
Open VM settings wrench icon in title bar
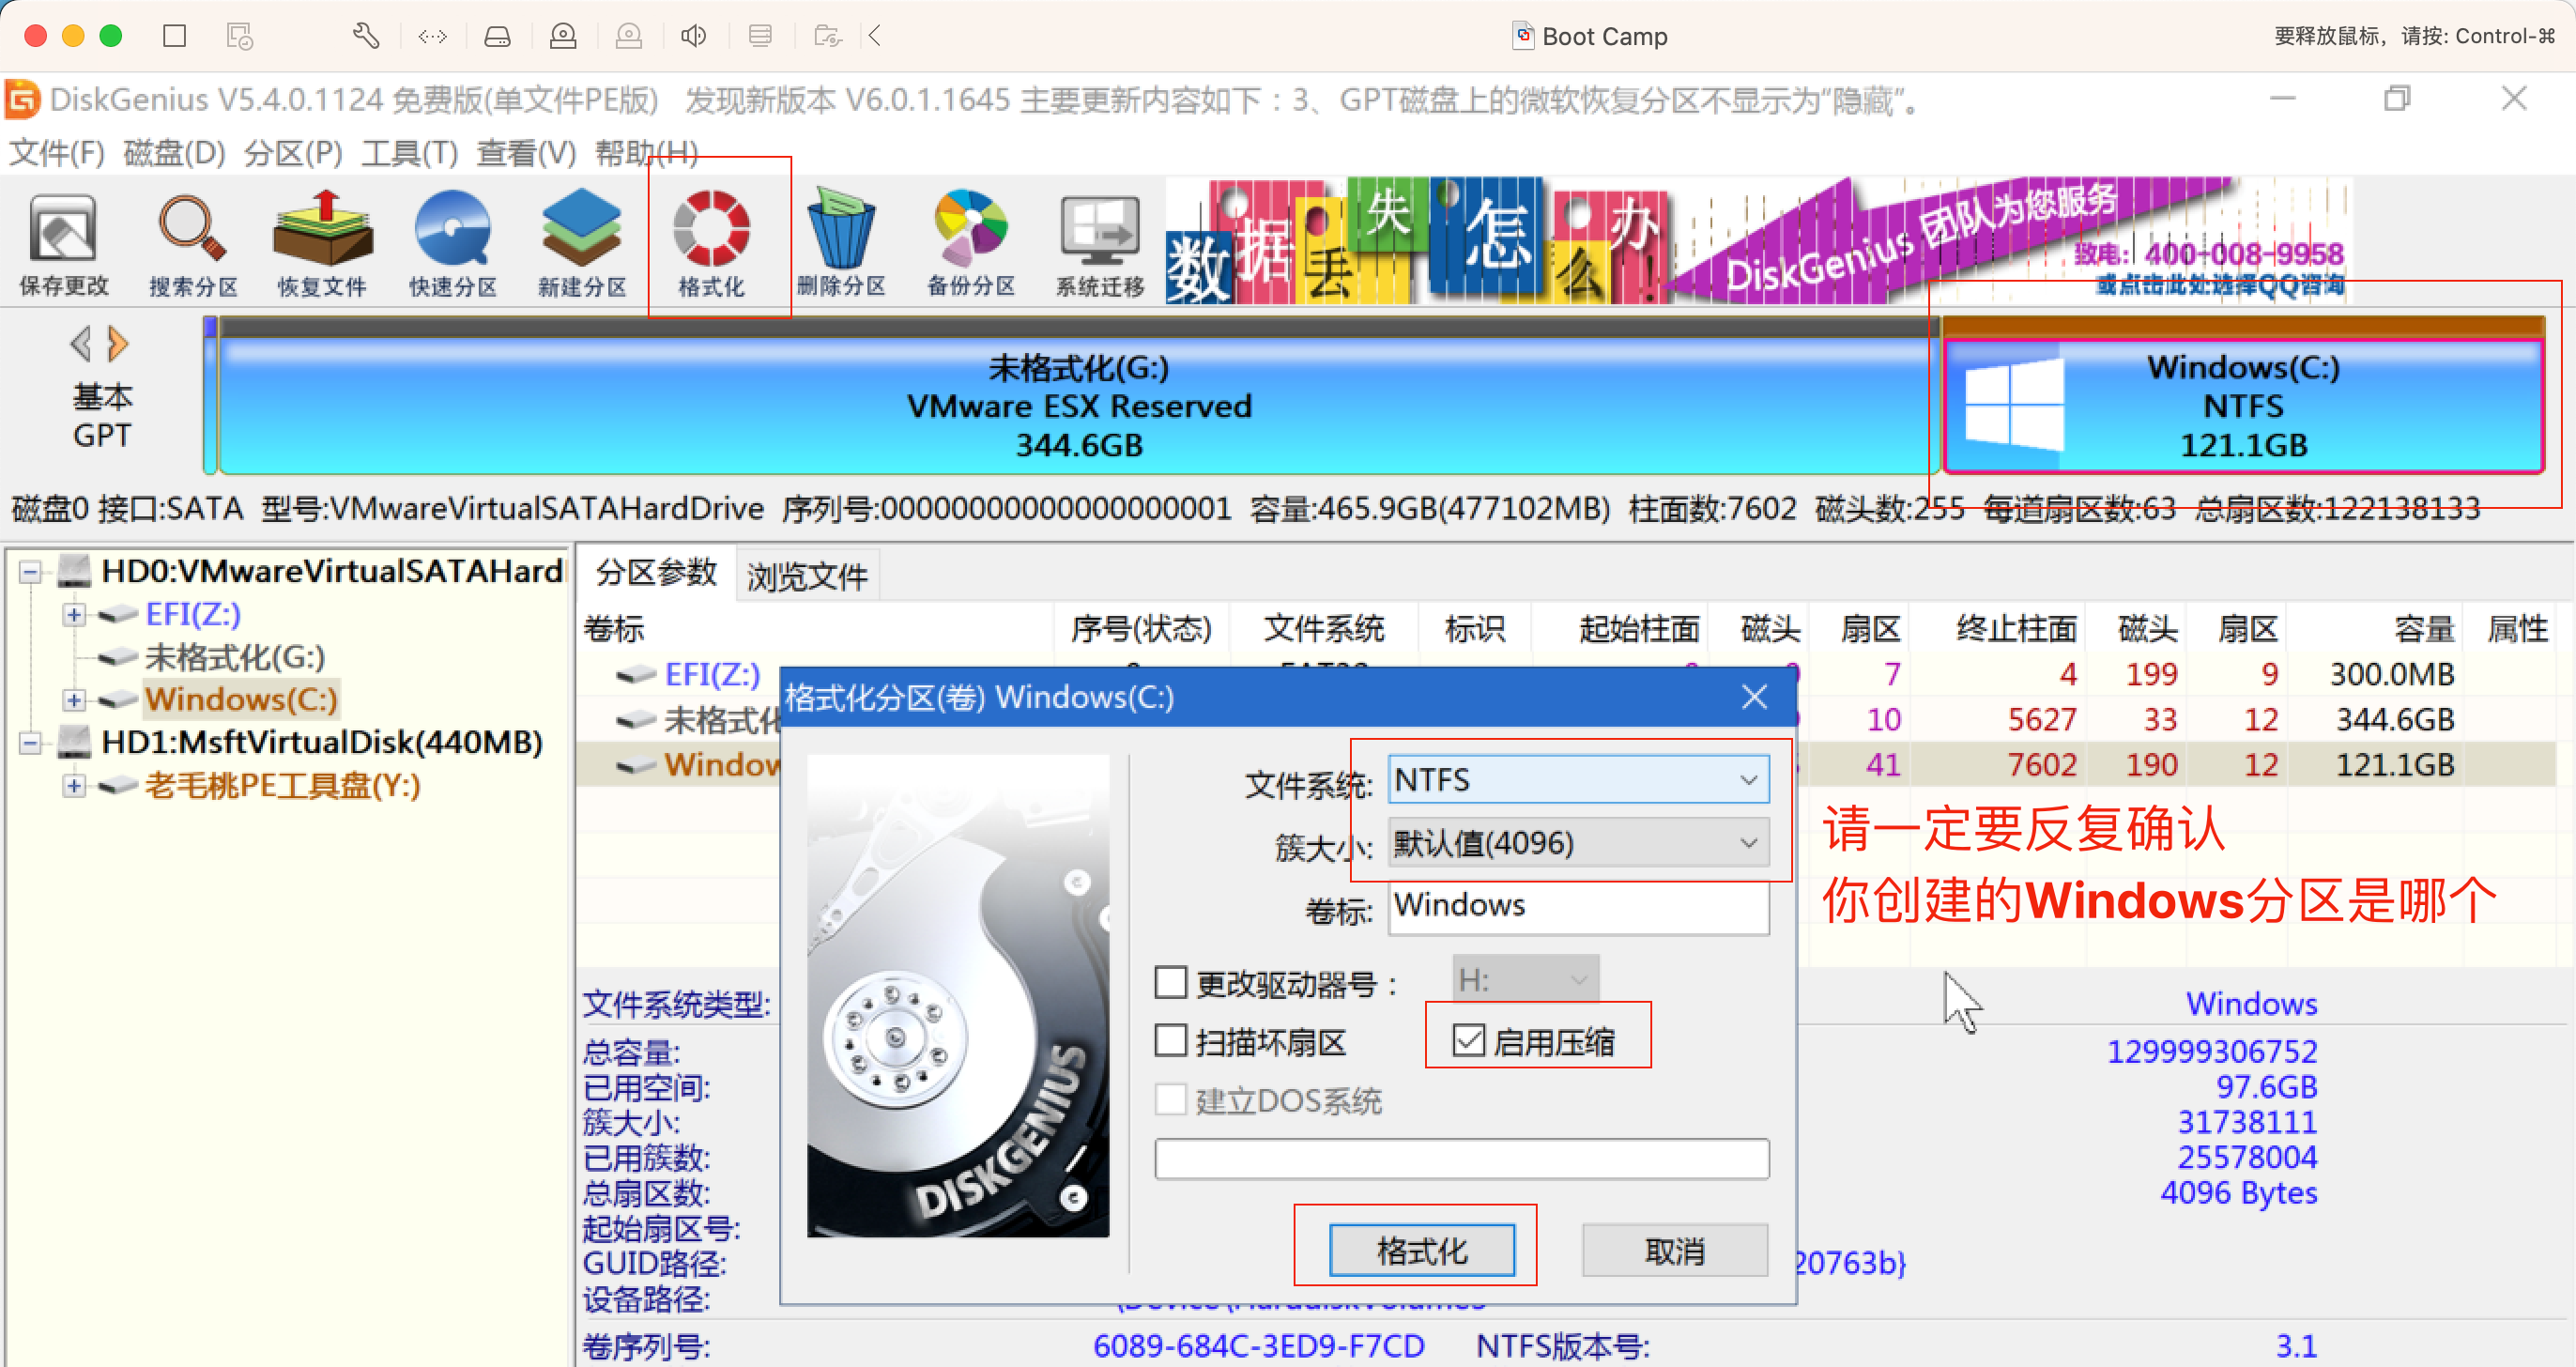point(366,36)
